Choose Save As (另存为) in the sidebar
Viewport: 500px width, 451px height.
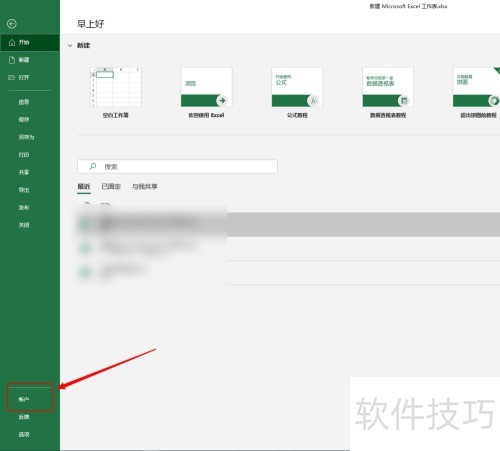click(26, 137)
